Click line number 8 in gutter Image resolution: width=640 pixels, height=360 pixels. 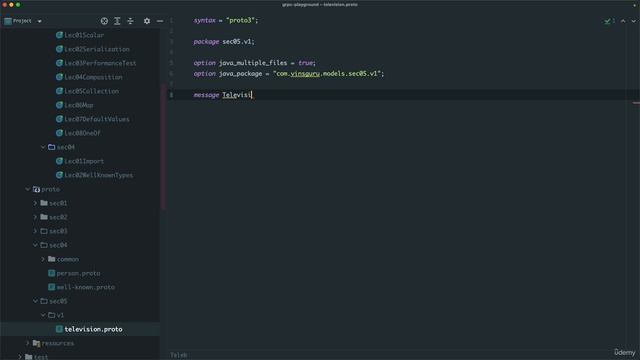pyautogui.click(x=171, y=95)
